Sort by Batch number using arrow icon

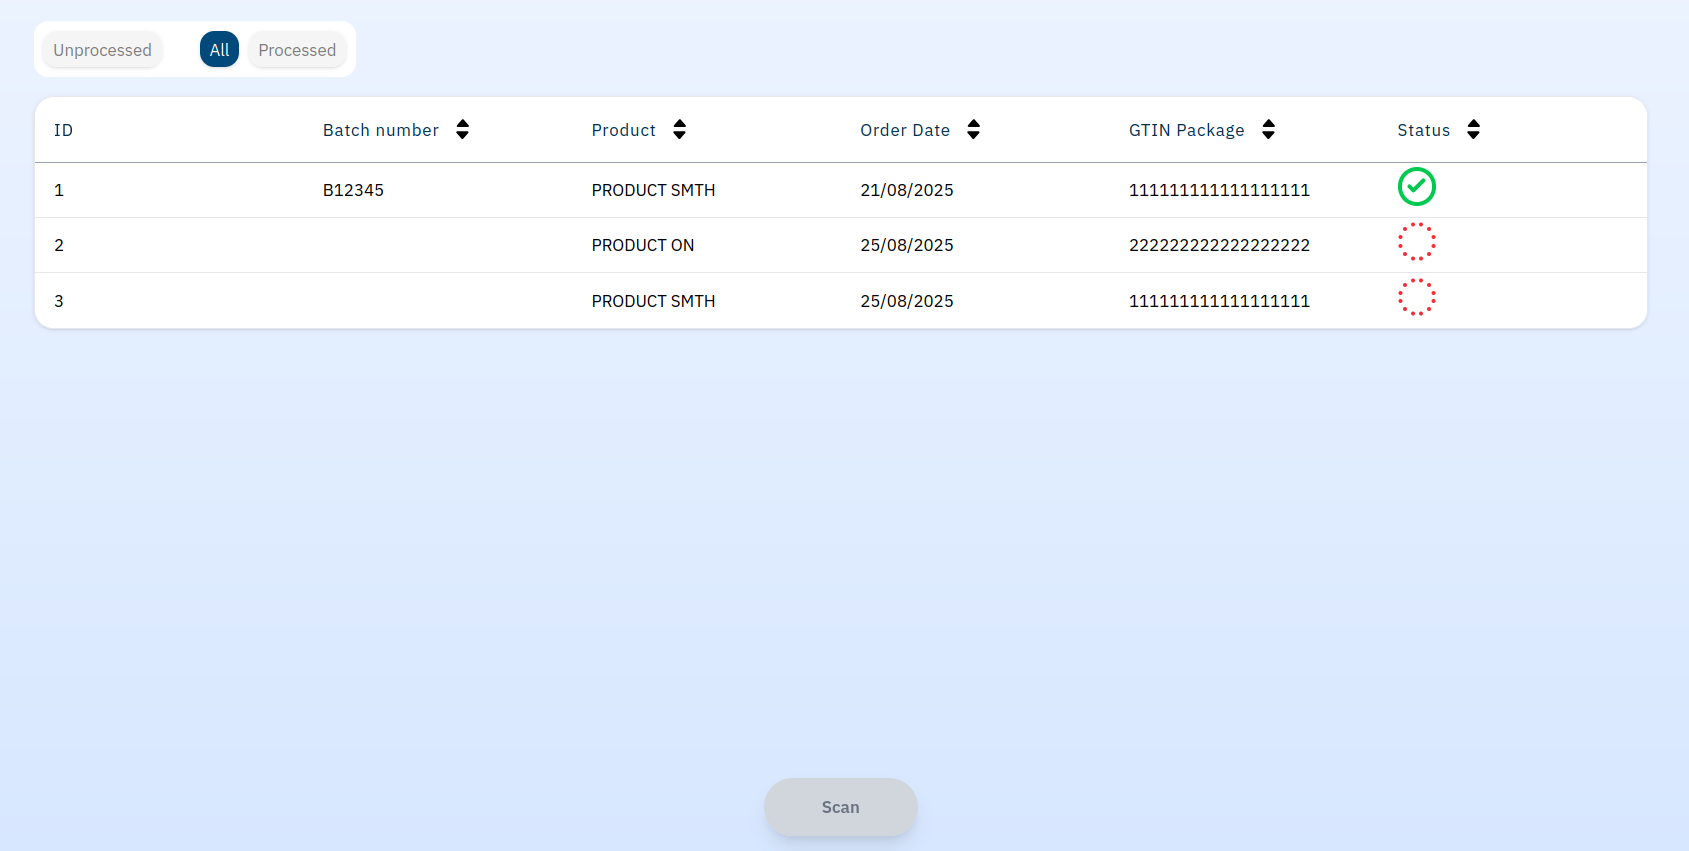coord(462,130)
